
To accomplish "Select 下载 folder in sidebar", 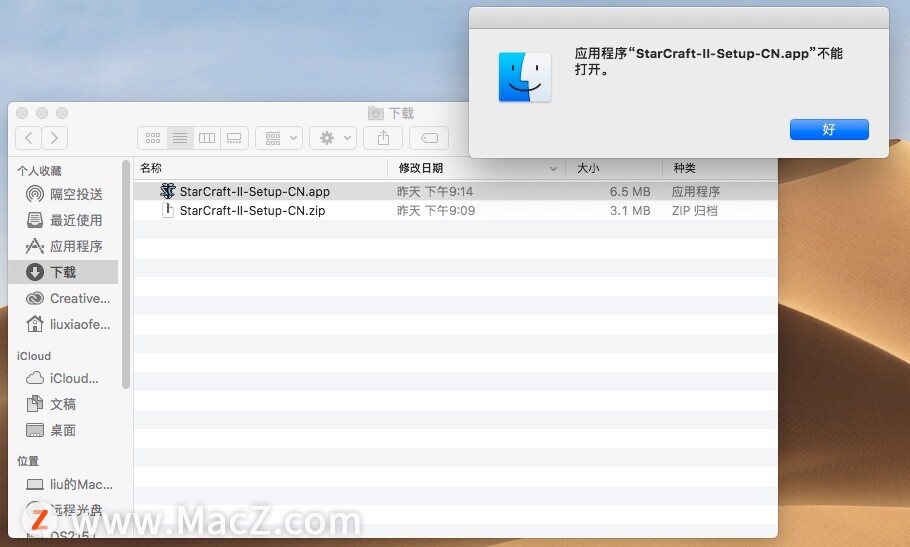I will [x=65, y=272].
